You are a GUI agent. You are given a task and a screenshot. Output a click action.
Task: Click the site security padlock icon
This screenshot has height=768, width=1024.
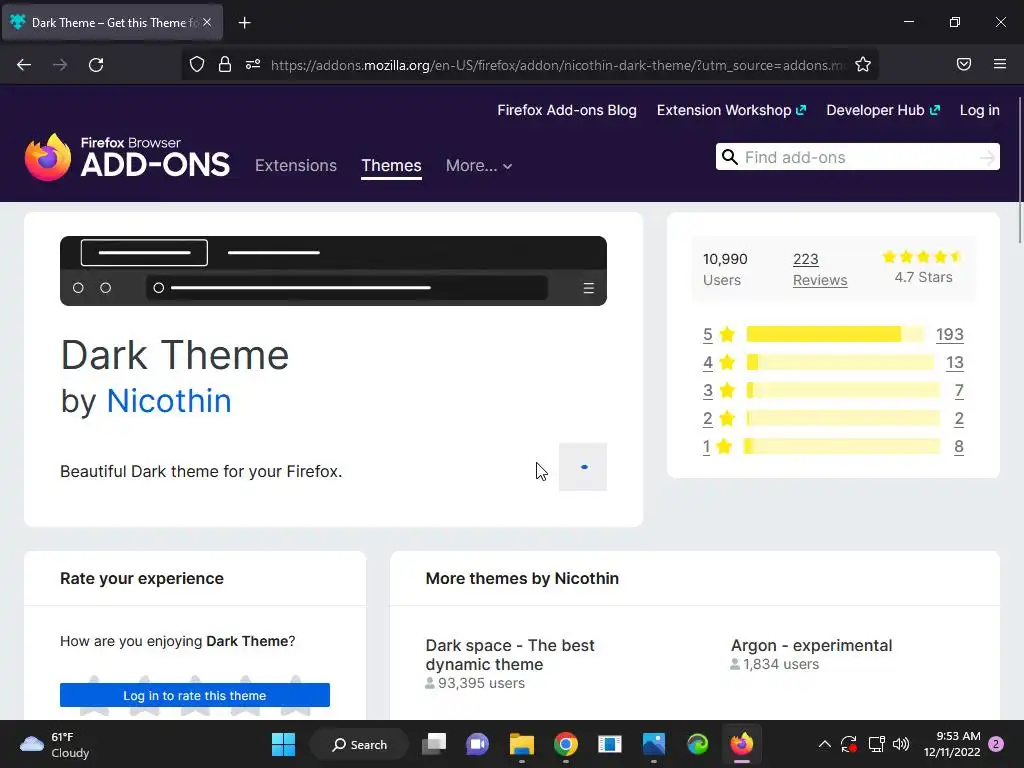click(x=225, y=64)
